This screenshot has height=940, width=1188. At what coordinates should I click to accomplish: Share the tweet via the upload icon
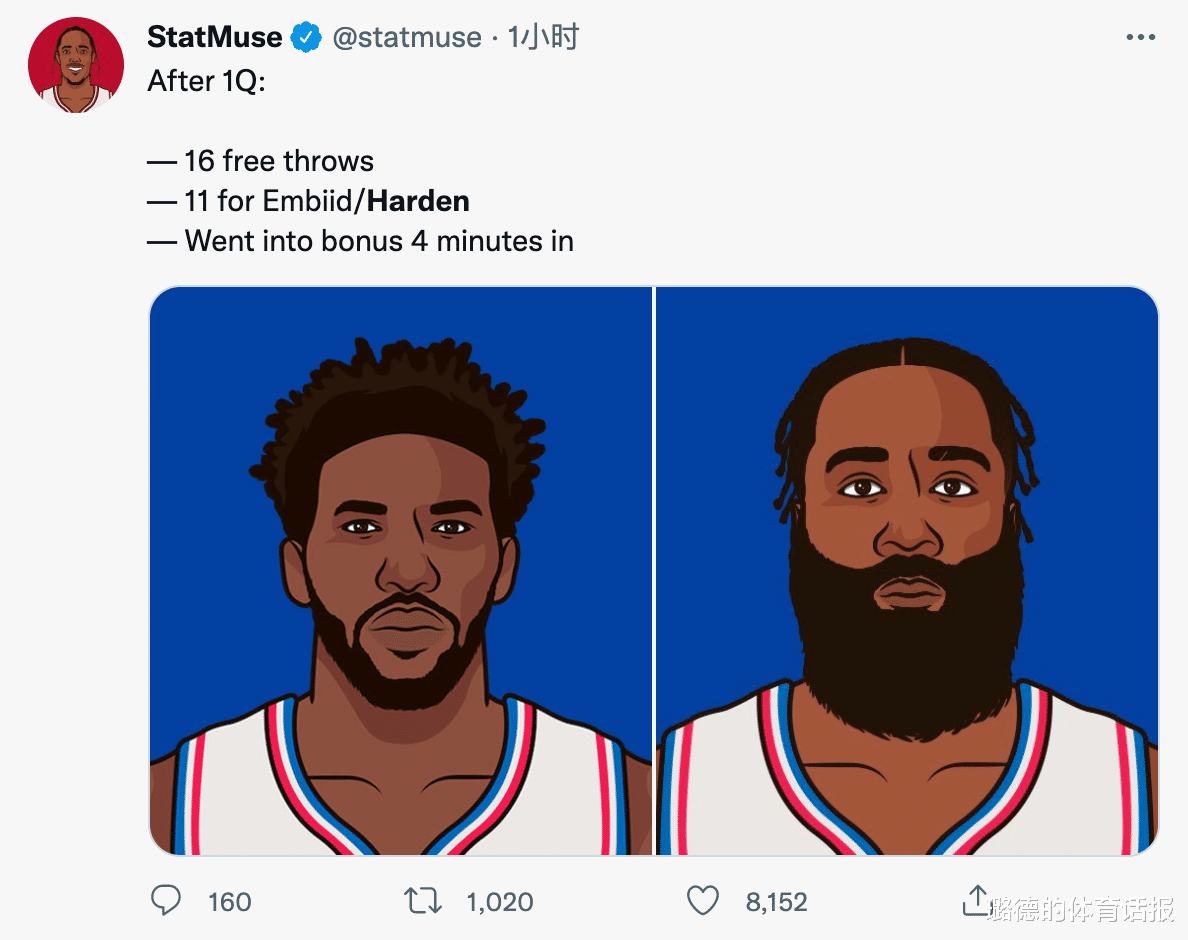977,900
